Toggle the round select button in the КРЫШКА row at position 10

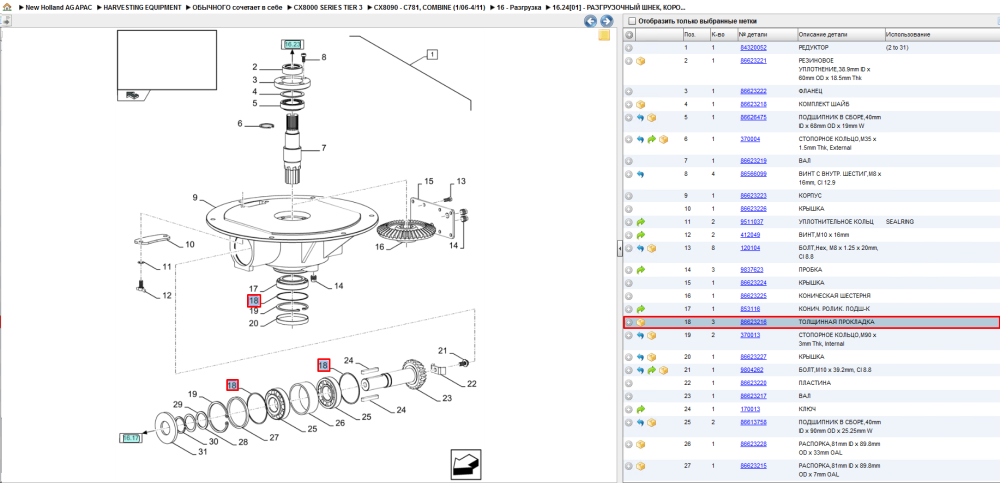pyautogui.click(x=629, y=209)
